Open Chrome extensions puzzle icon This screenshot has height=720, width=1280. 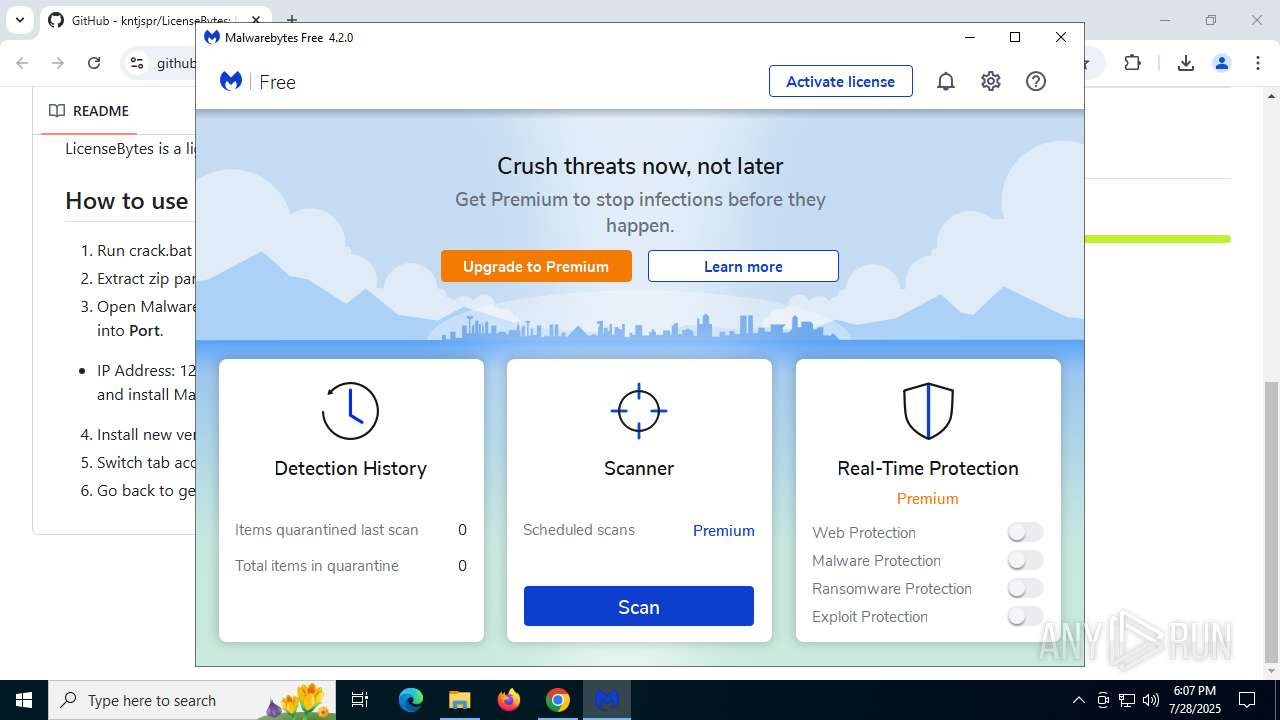(x=1132, y=63)
